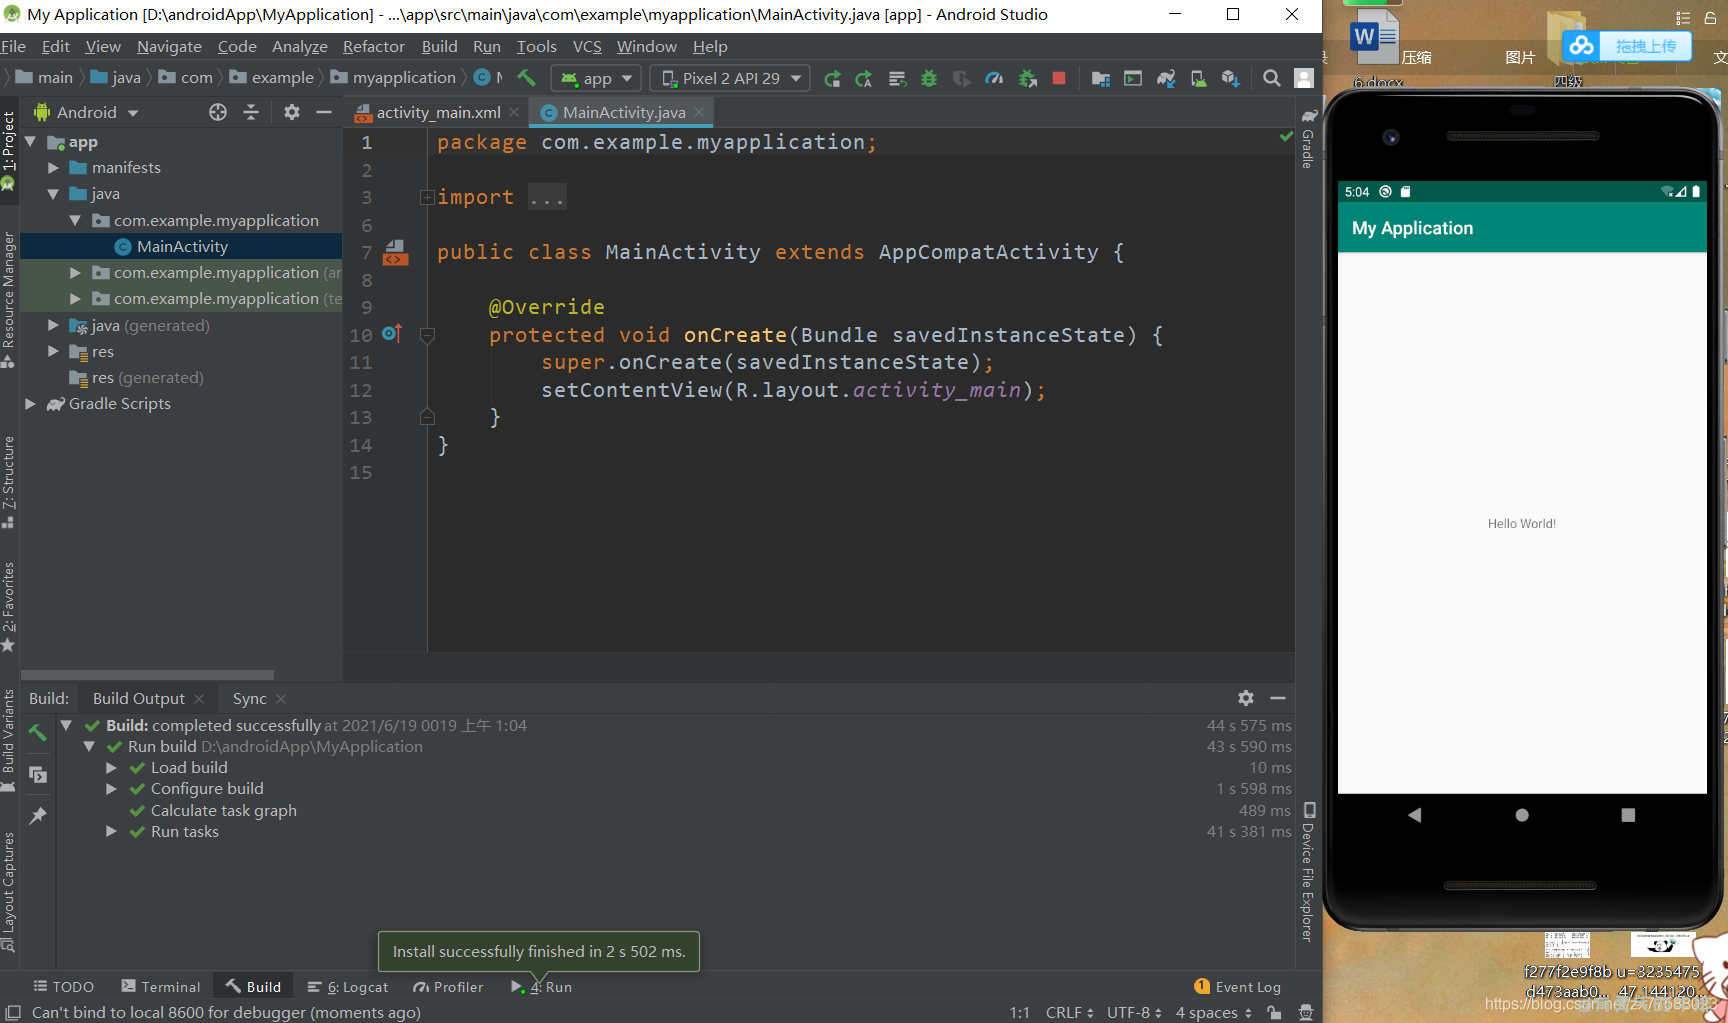Toggle read-only lock in status bar
This screenshot has width=1728, height=1023.
pos(1274,1012)
